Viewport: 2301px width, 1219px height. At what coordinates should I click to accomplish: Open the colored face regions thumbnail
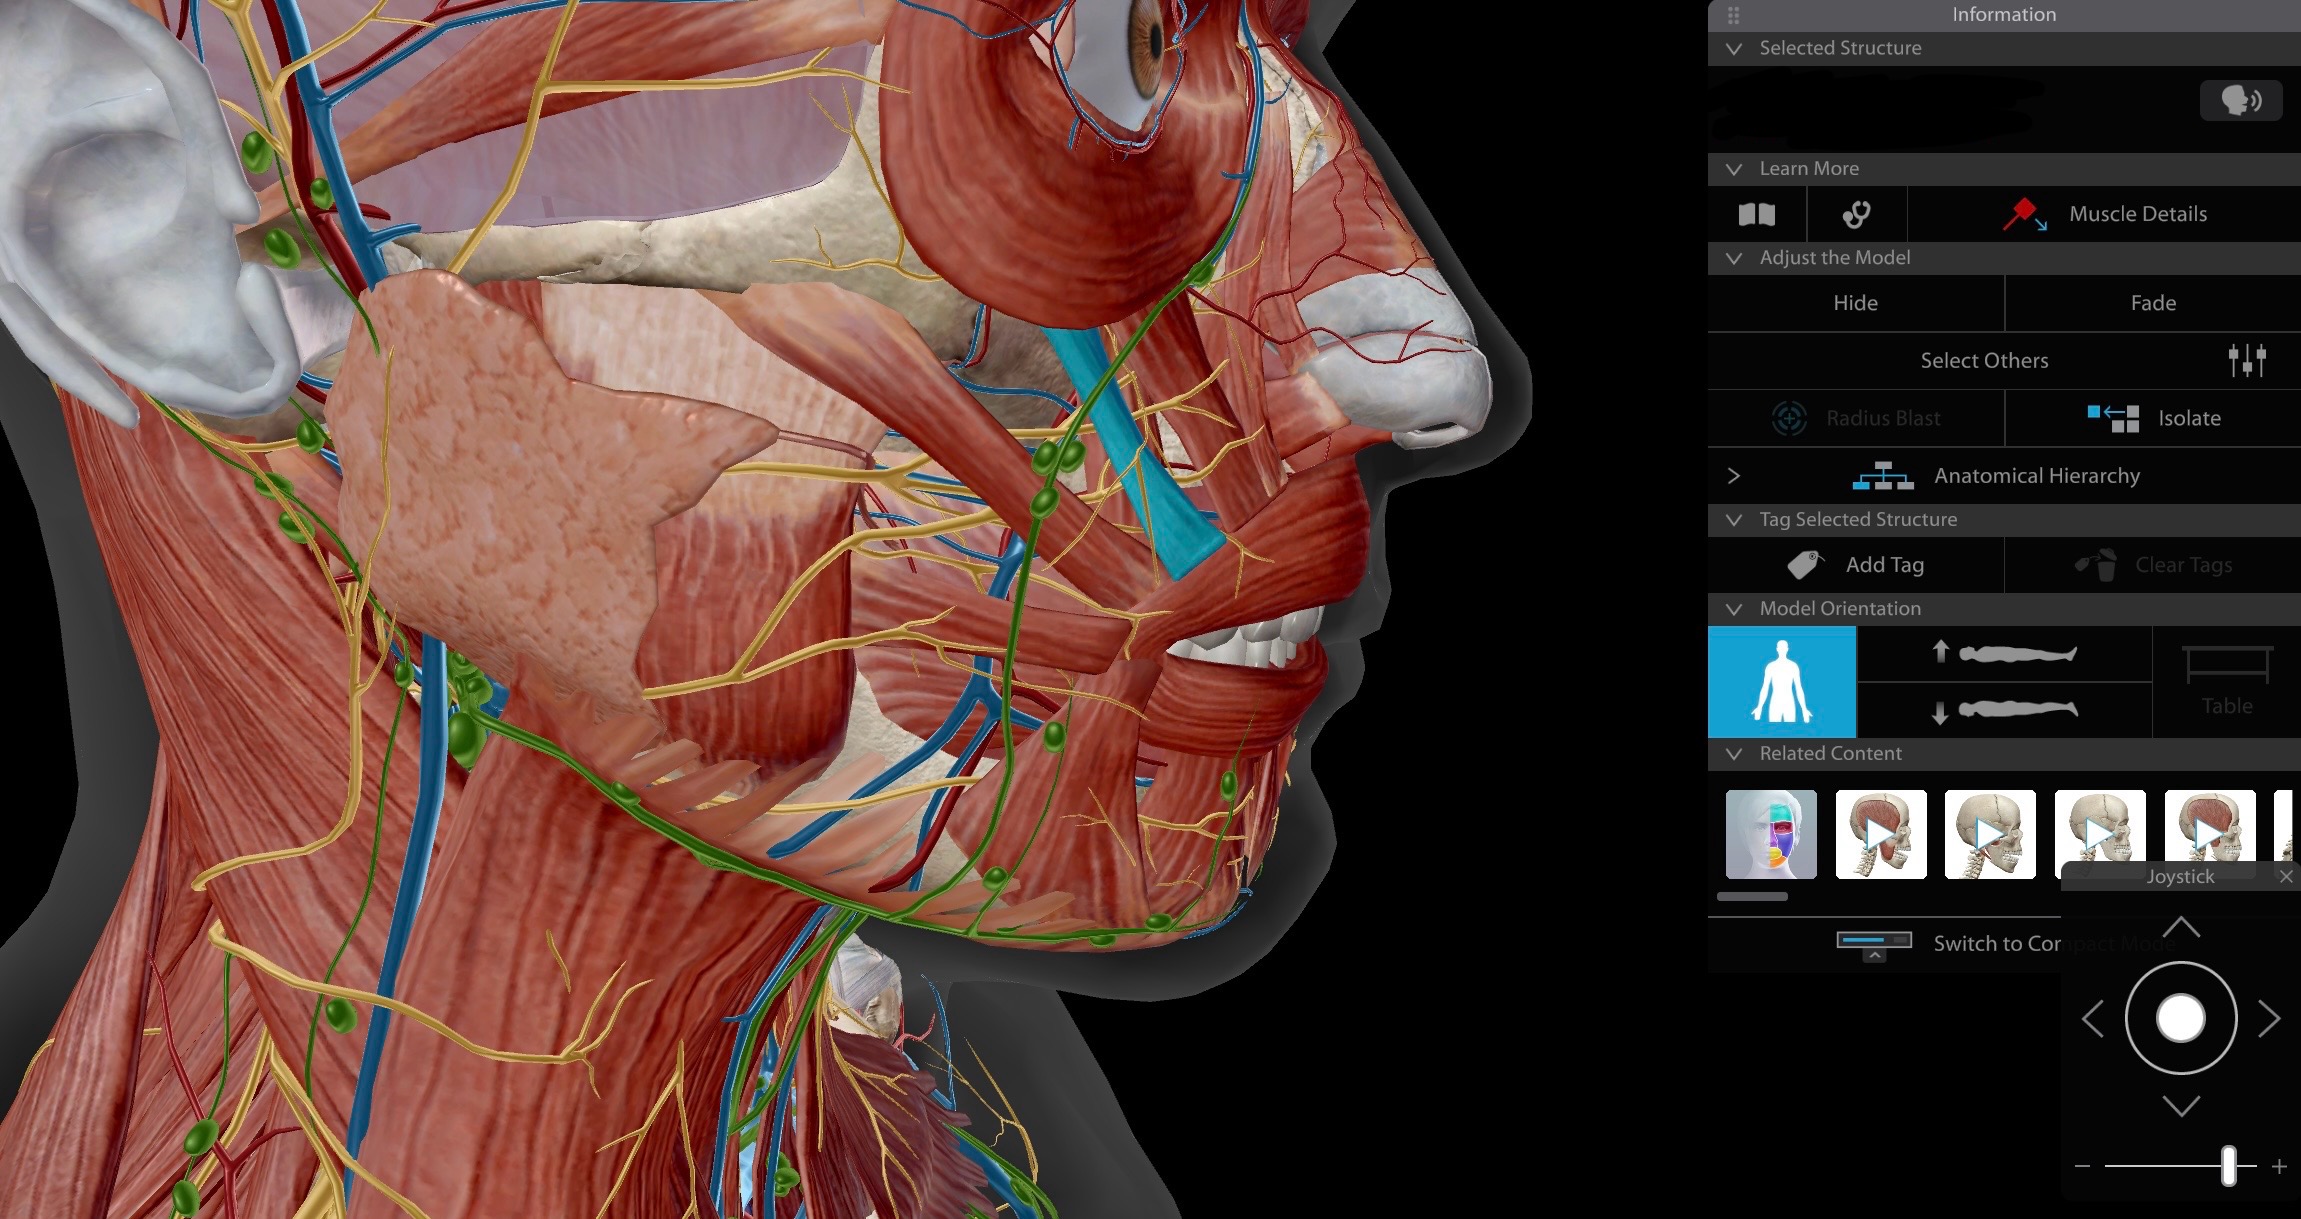[x=1771, y=834]
